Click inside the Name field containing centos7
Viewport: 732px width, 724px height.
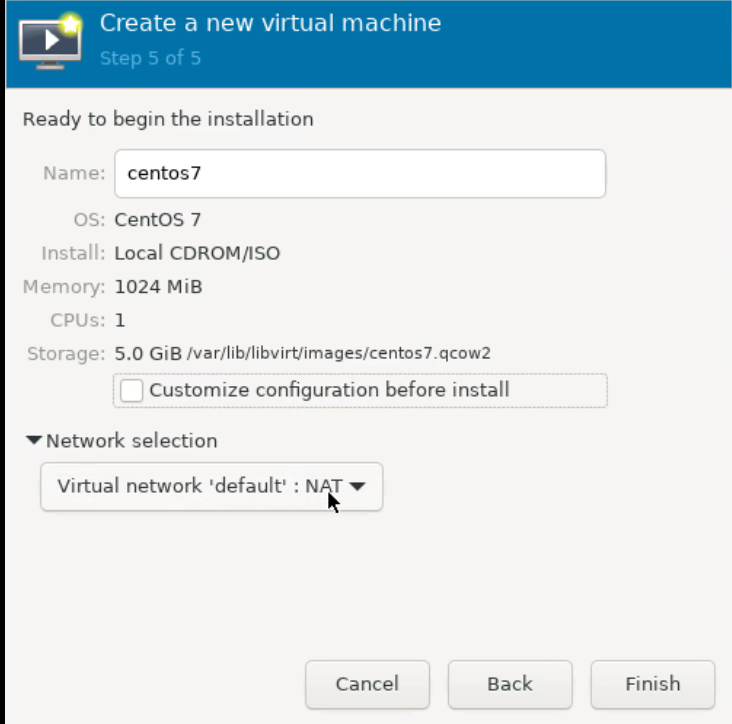coord(360,174)
